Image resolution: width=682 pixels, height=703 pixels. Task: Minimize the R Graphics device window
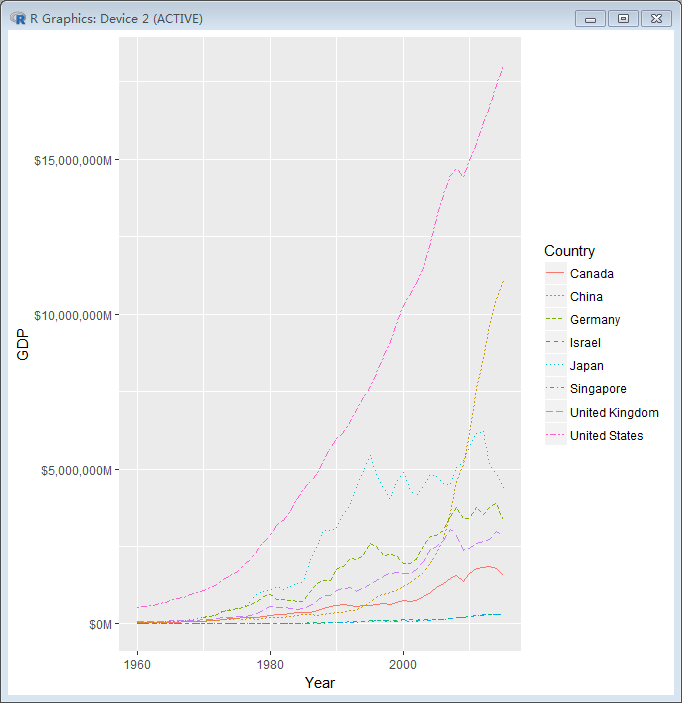click(590, 18)
